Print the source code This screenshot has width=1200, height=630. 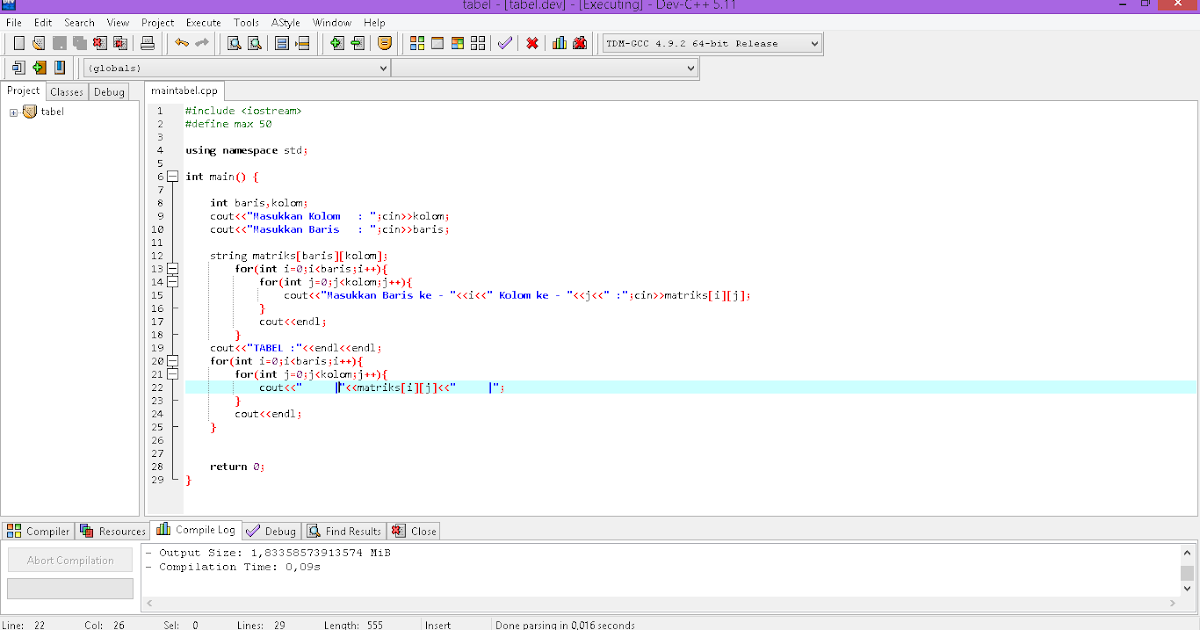(146, 43)
